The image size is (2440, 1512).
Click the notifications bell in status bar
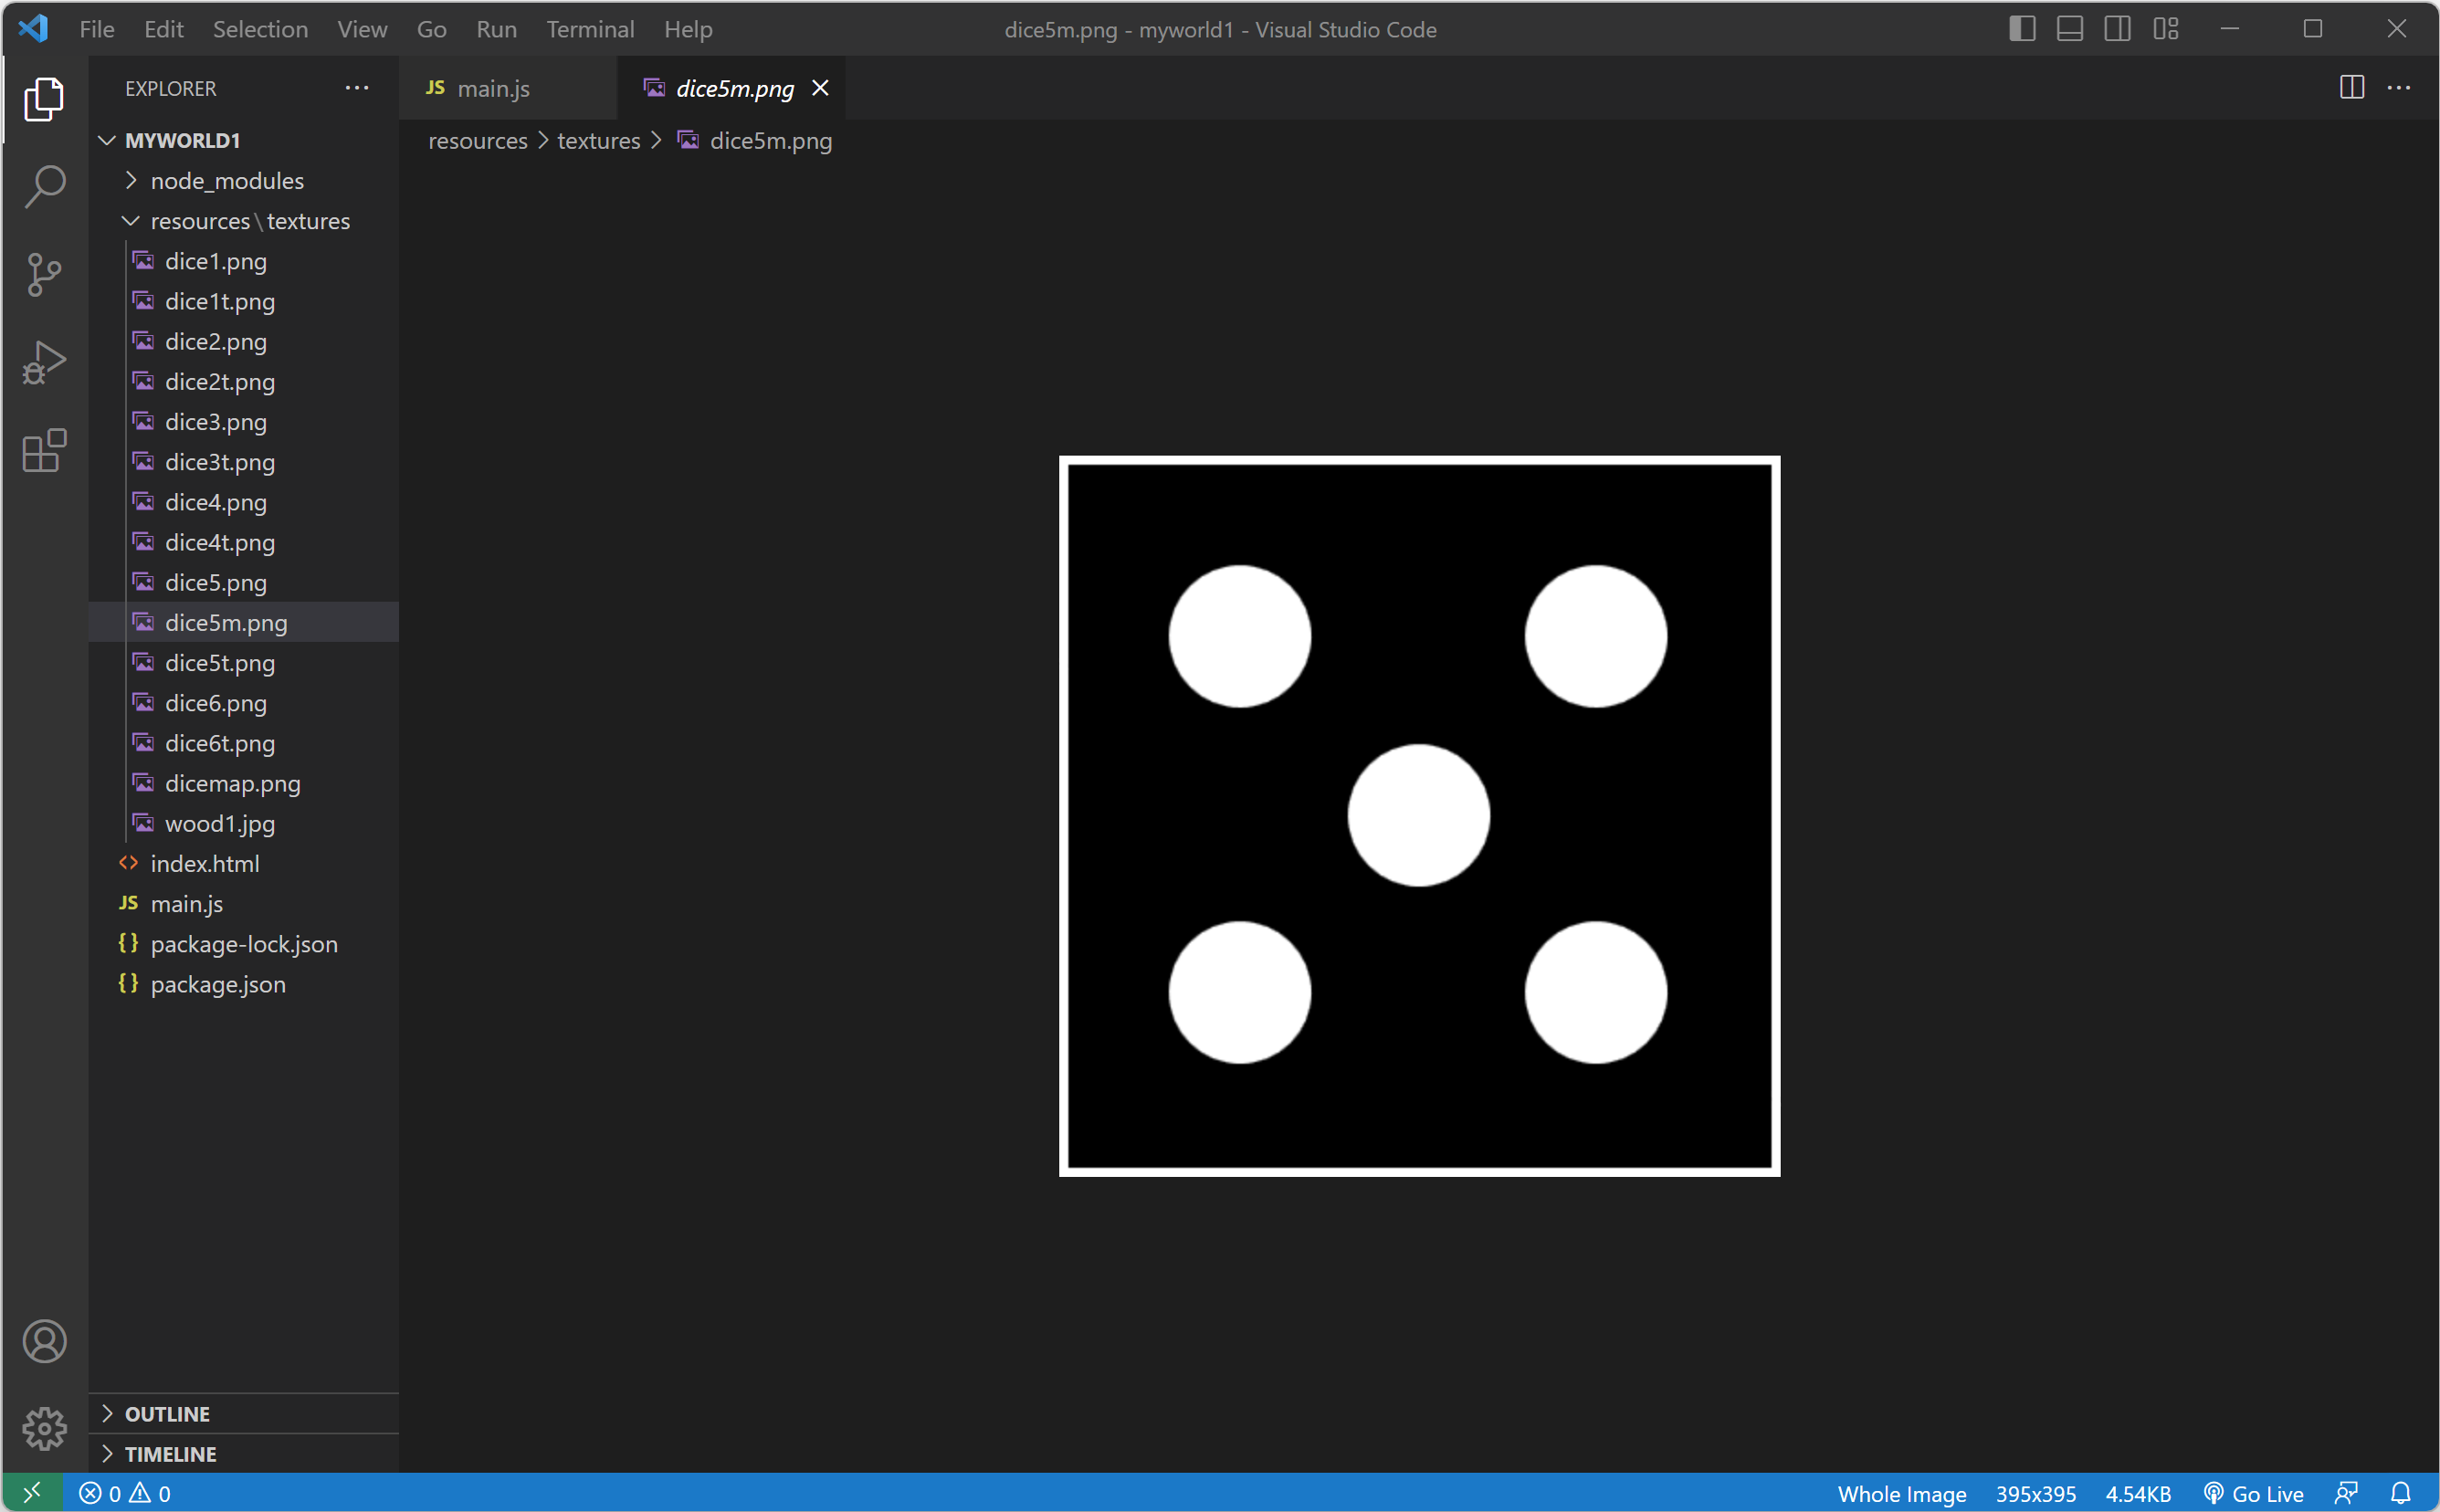click(x=2400, y=1493)
